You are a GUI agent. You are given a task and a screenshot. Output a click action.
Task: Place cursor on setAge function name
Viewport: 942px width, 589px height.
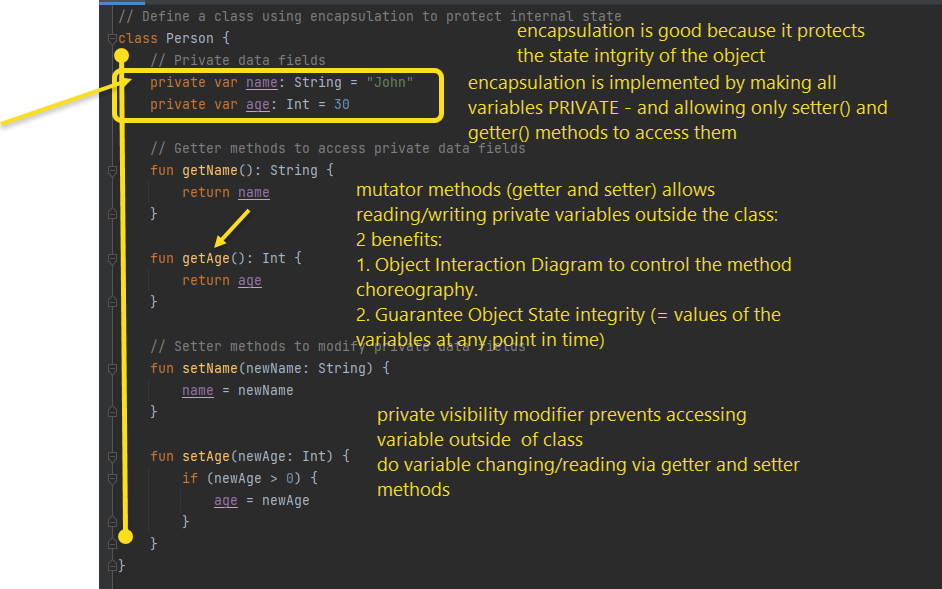pos(205,456)
